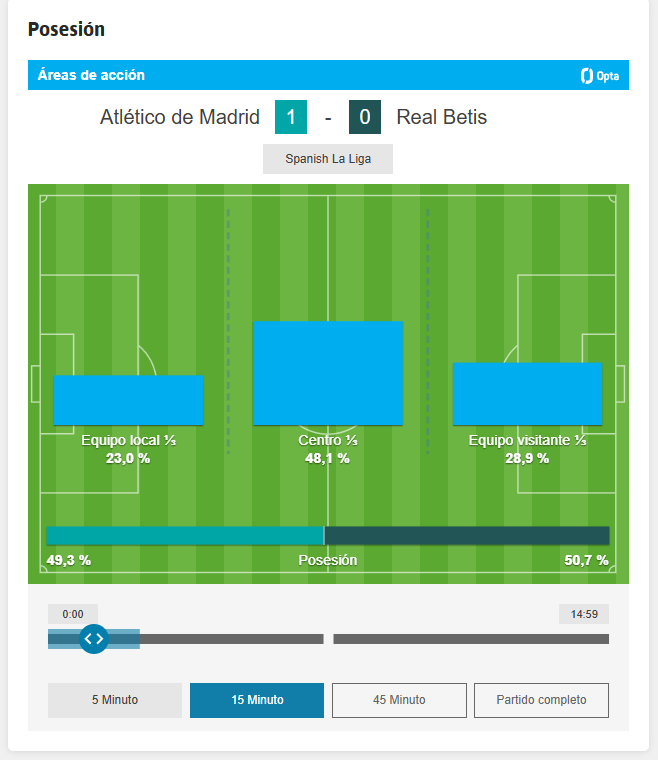Screen dimensions: 658x760
Task: Click the second half timeline track
Action: pyautogui.click(x=471, y=639)
